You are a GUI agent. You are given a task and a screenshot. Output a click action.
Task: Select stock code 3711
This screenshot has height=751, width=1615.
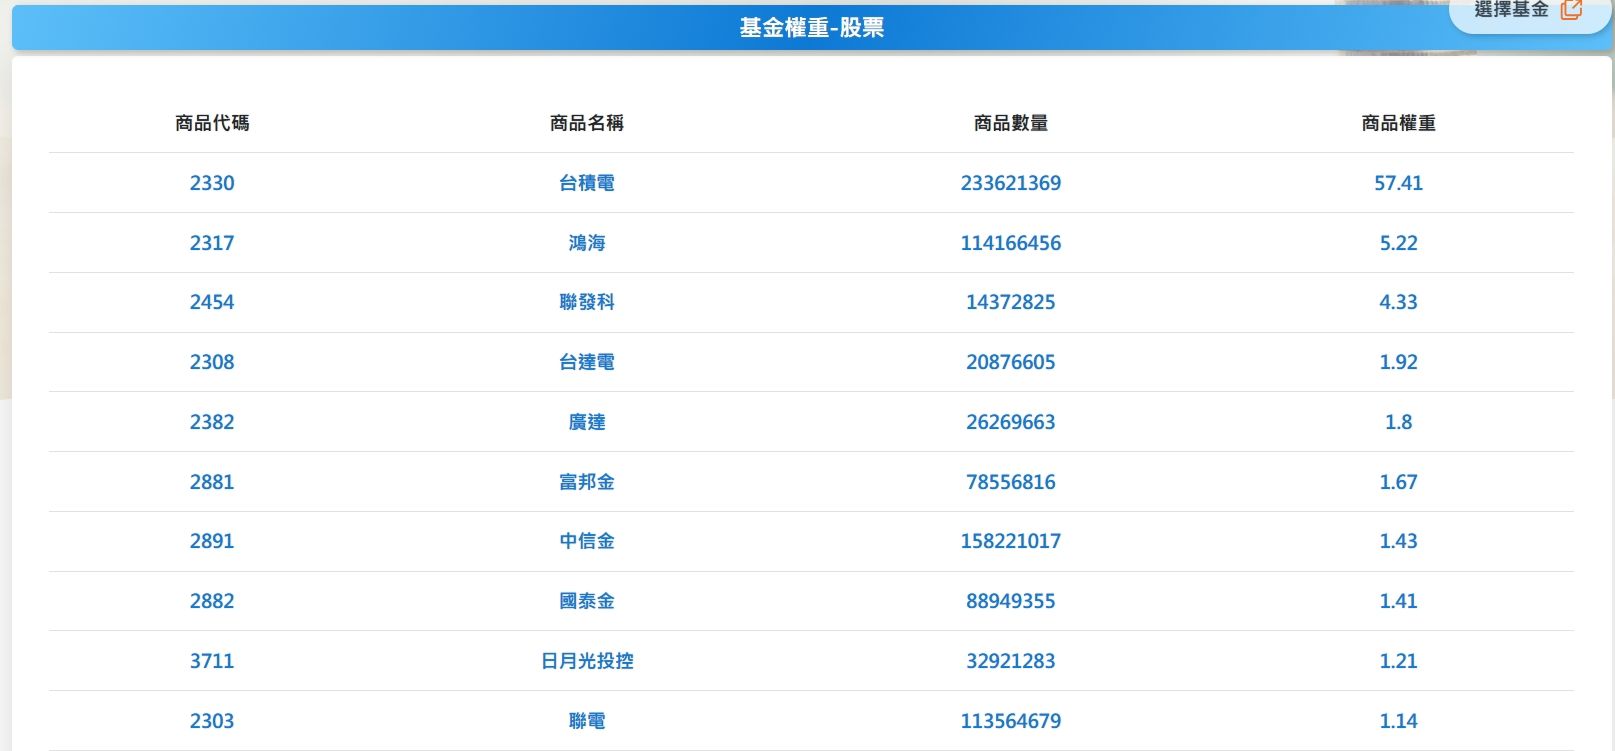212,661
